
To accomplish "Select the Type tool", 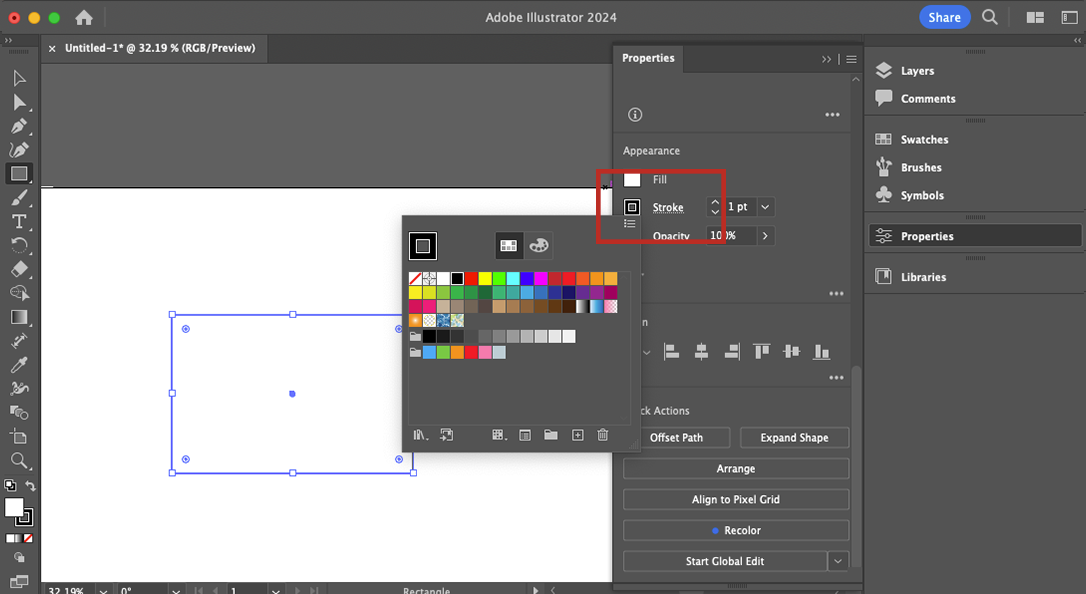I will pyautogui.click(x=19, y=222).
